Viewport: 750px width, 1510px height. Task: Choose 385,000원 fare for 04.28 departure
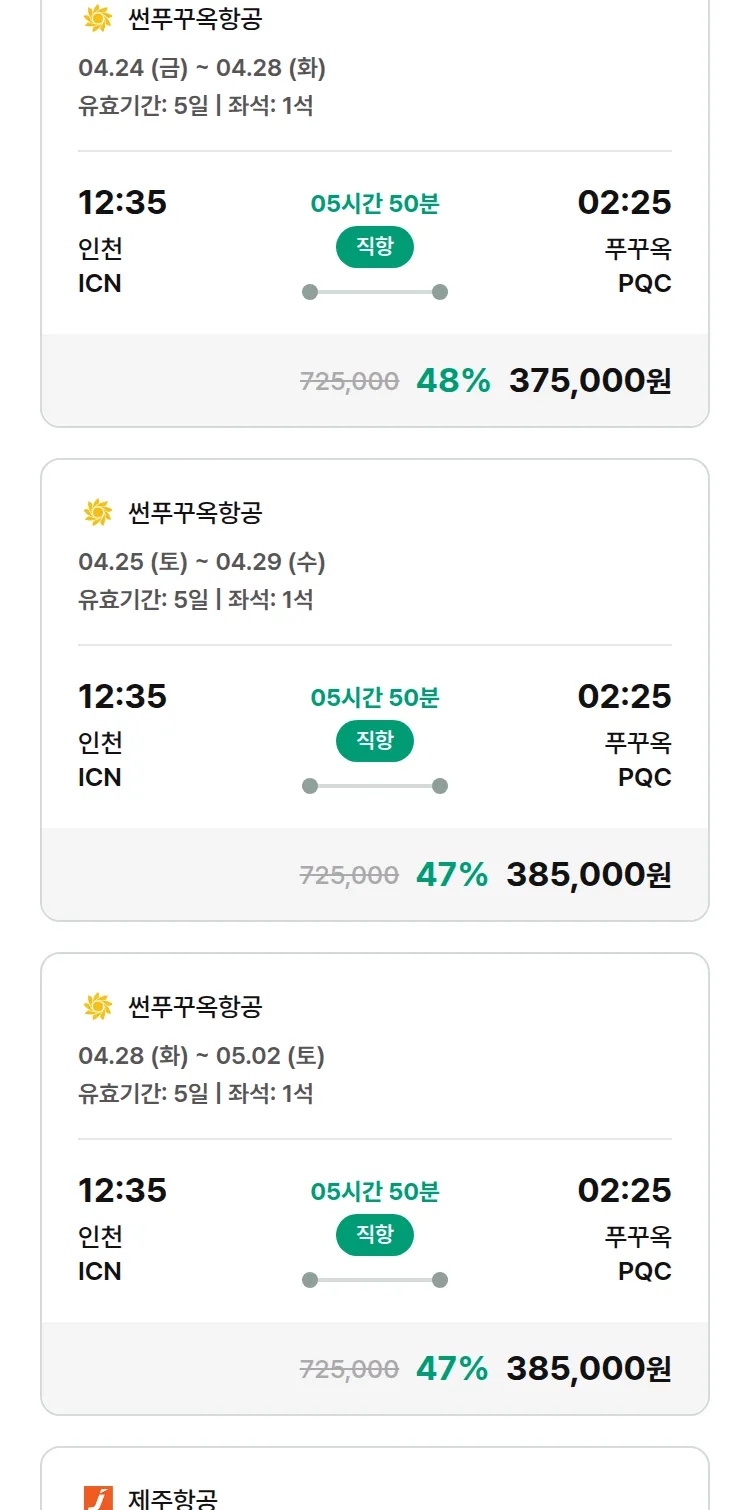click(x=588, y=1369)
